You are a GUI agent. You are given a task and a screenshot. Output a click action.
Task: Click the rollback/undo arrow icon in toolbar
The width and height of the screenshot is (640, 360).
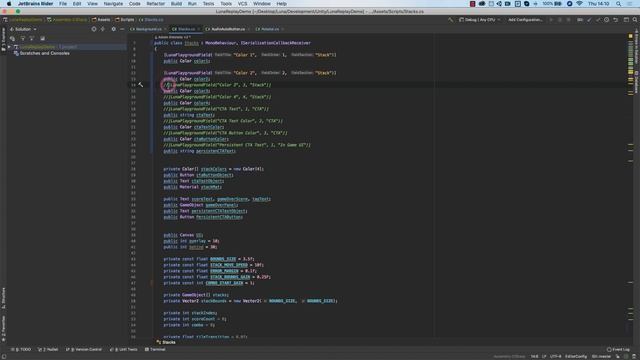(616, 20)
